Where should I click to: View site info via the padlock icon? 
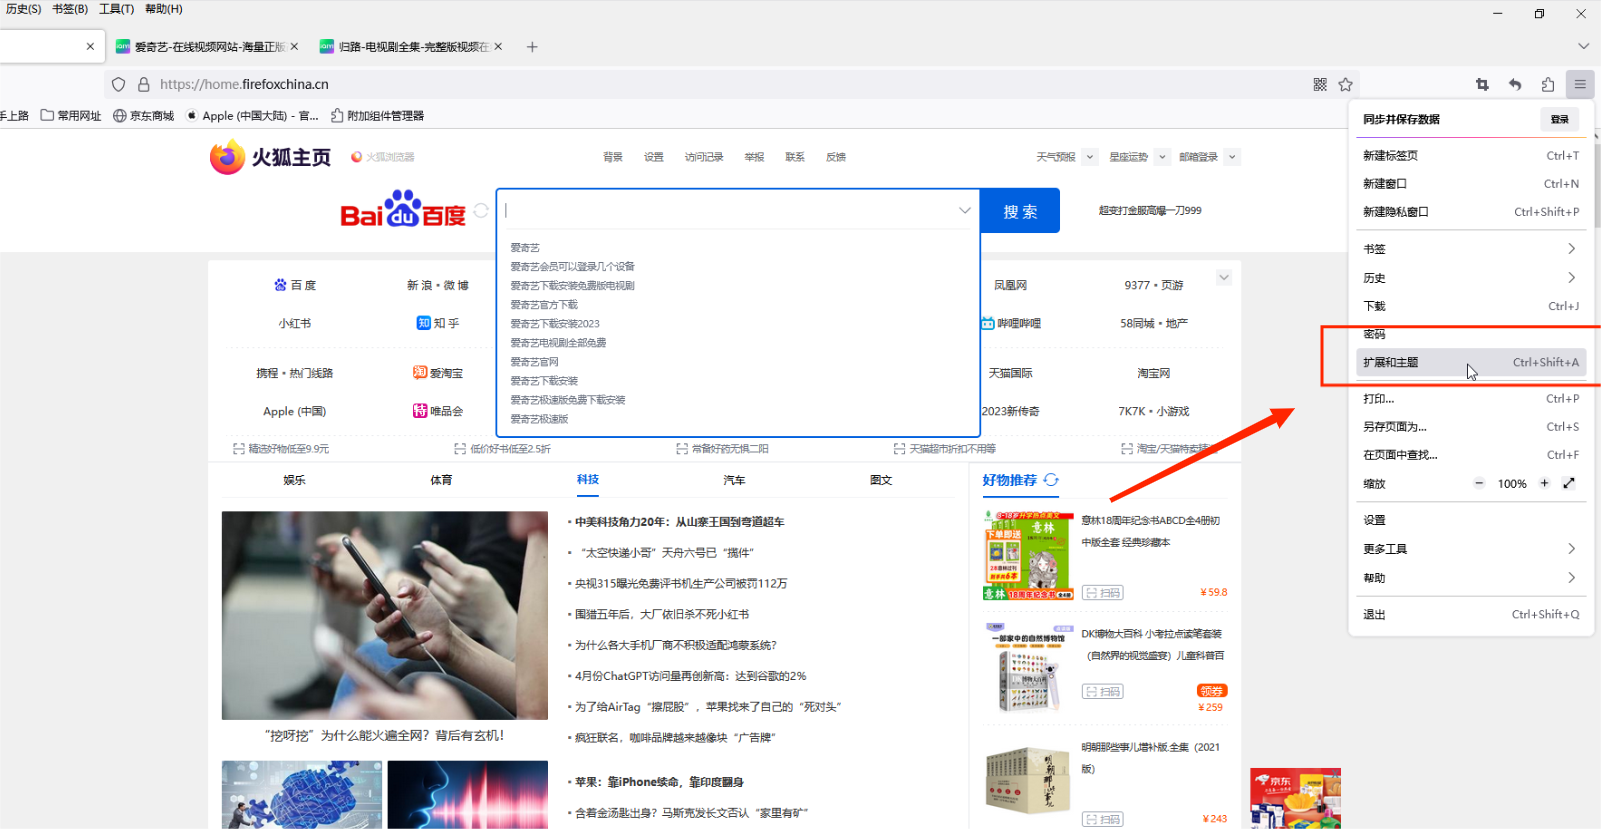143,85
